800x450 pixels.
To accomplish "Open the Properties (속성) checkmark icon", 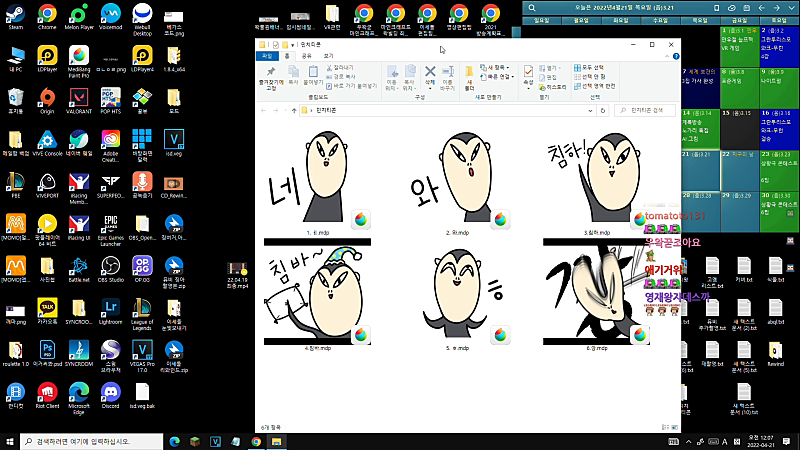I will 528,76.
